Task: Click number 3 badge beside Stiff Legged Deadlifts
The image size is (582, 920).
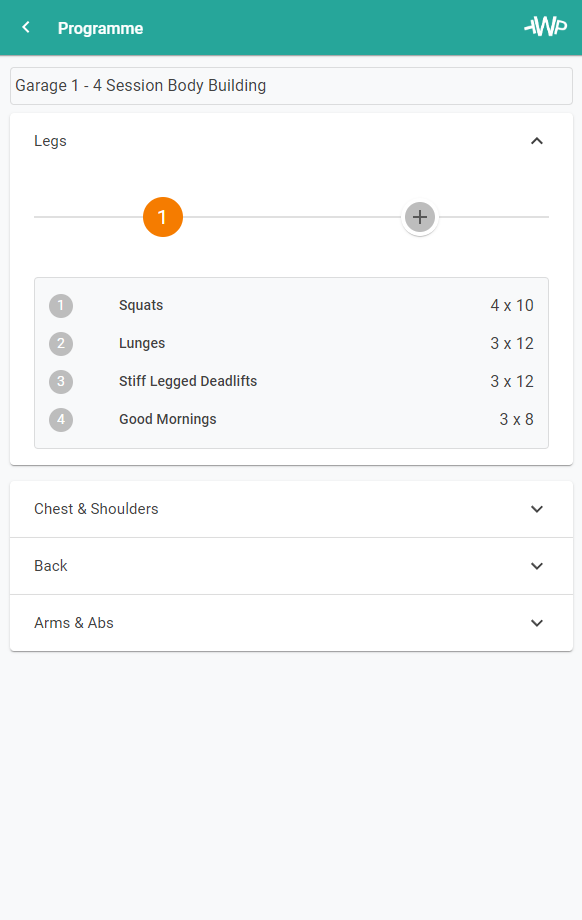Action: (61, 381)
